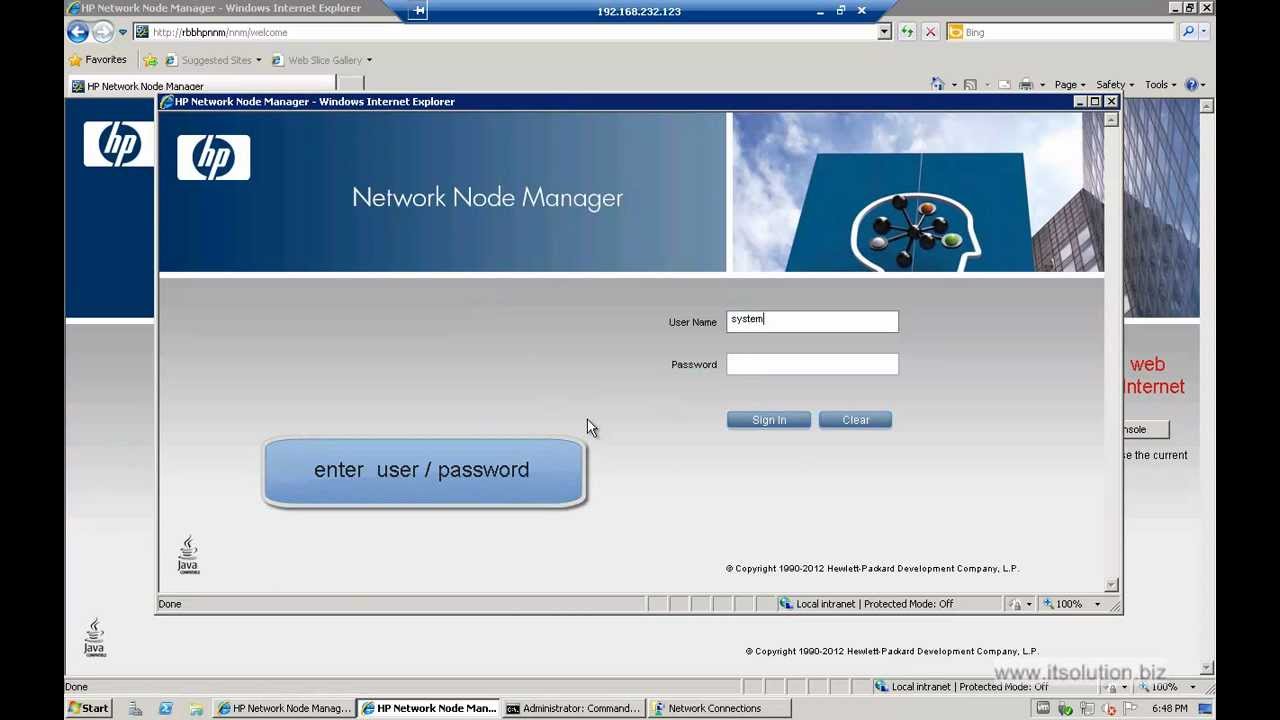Go back with the browser Back arrow
This screenshot has width=1280, height=720.
pos(78,32)
